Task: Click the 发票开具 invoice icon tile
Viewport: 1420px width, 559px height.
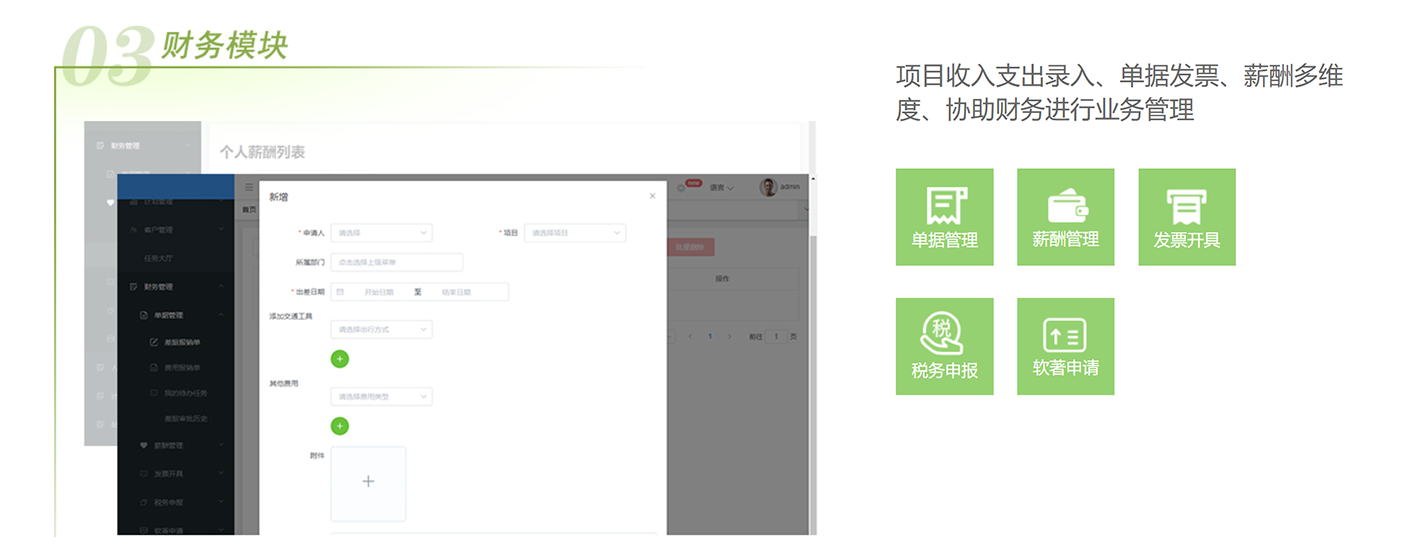Action: point(1186,216)
